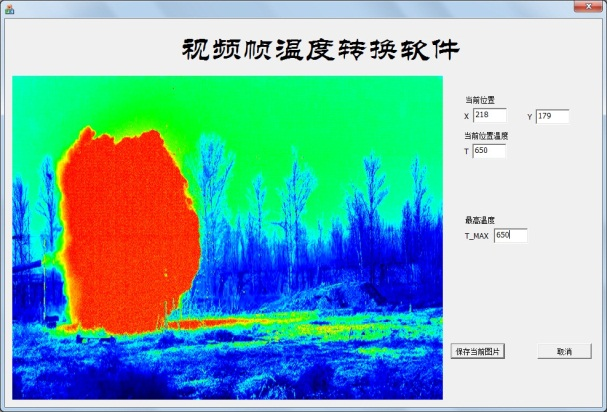The width and height of the screenshot is (607, 412).
Task: Focus the X coordinate input field
Action: [x=489, y=116]
